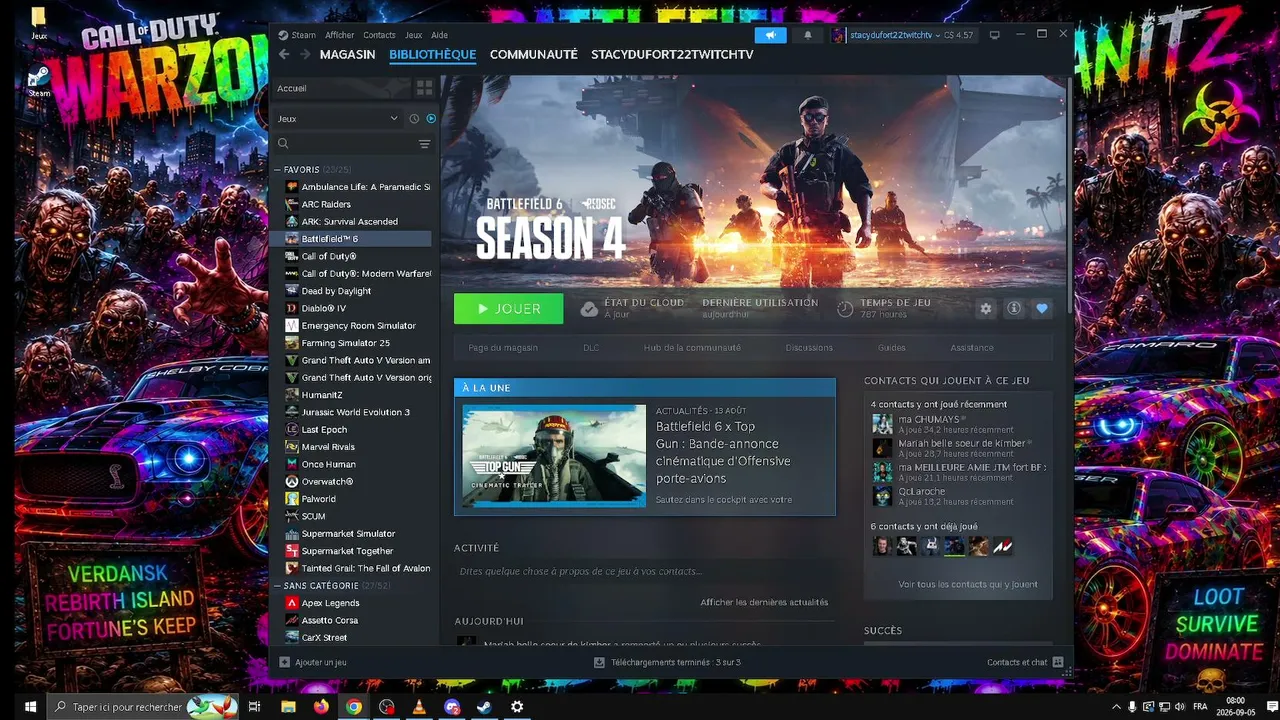Open the Contacts menu
The image size is (1280, 720).
point(379,35)
